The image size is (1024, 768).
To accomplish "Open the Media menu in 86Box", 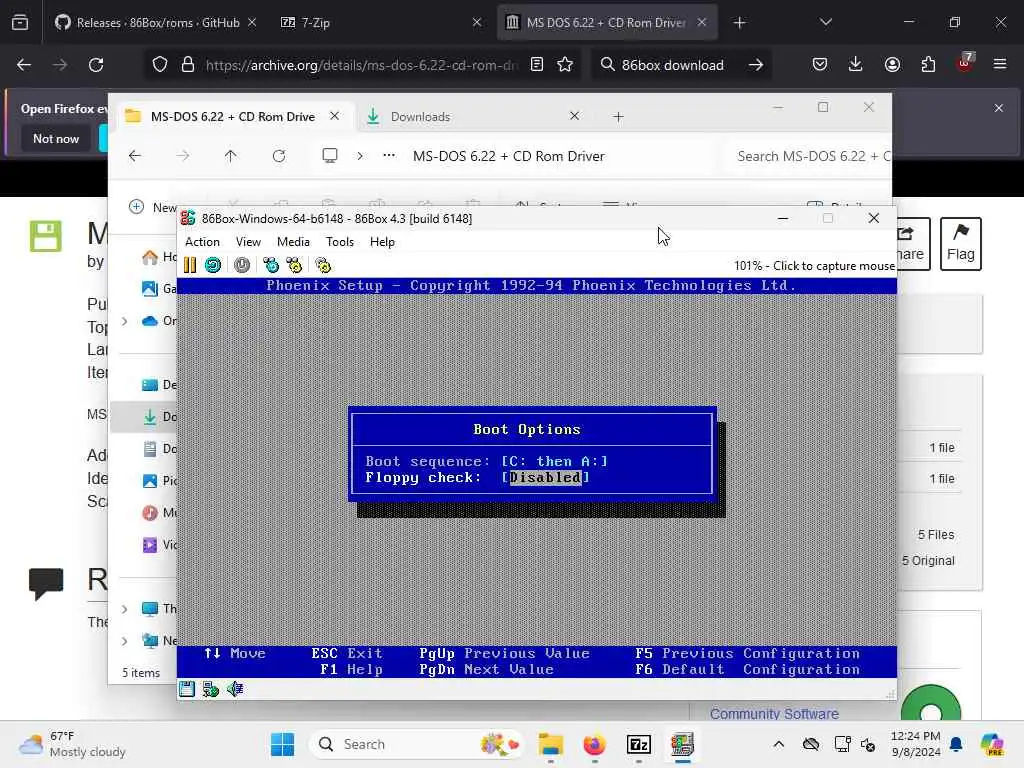I will [293, 242].
